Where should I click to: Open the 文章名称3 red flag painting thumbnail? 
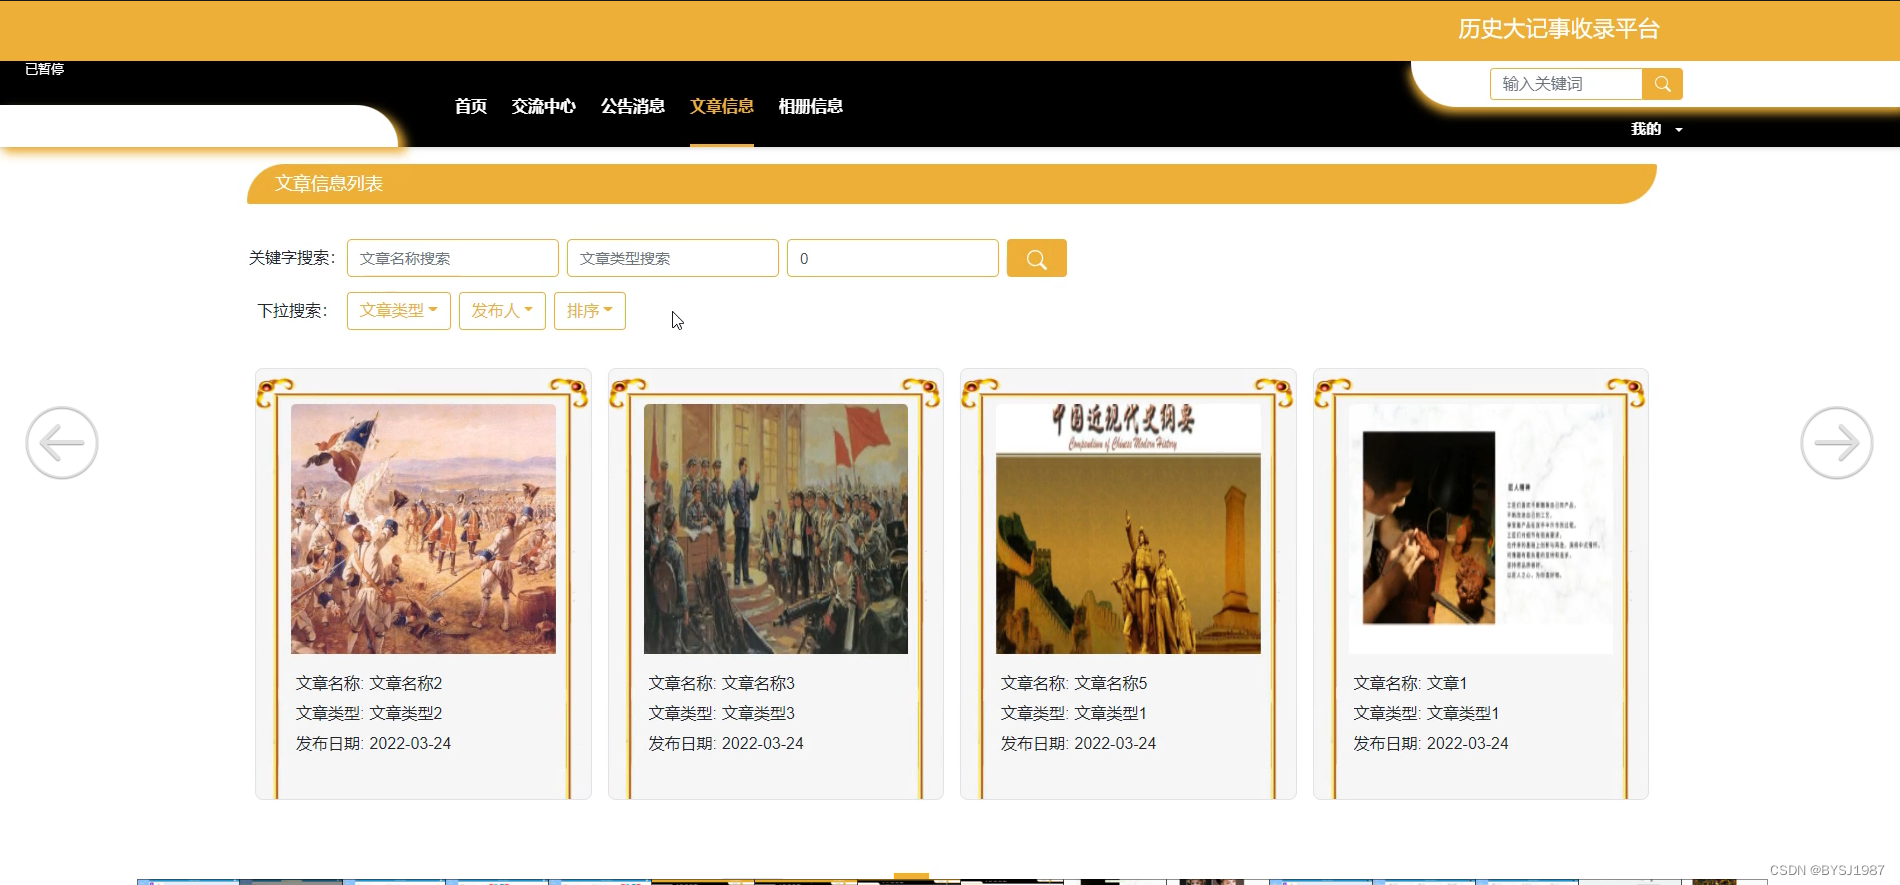776,529
